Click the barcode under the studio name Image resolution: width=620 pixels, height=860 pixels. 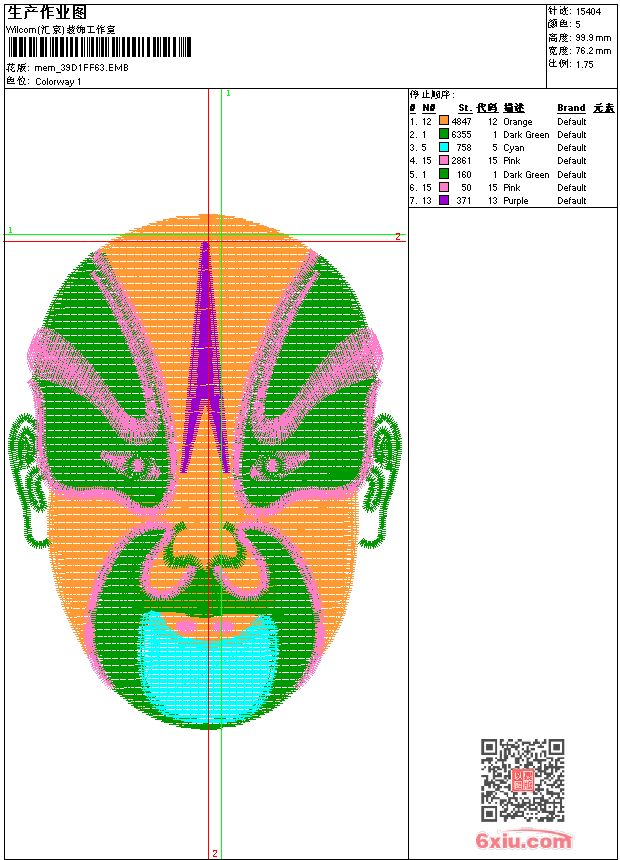(x=99, y=47)
